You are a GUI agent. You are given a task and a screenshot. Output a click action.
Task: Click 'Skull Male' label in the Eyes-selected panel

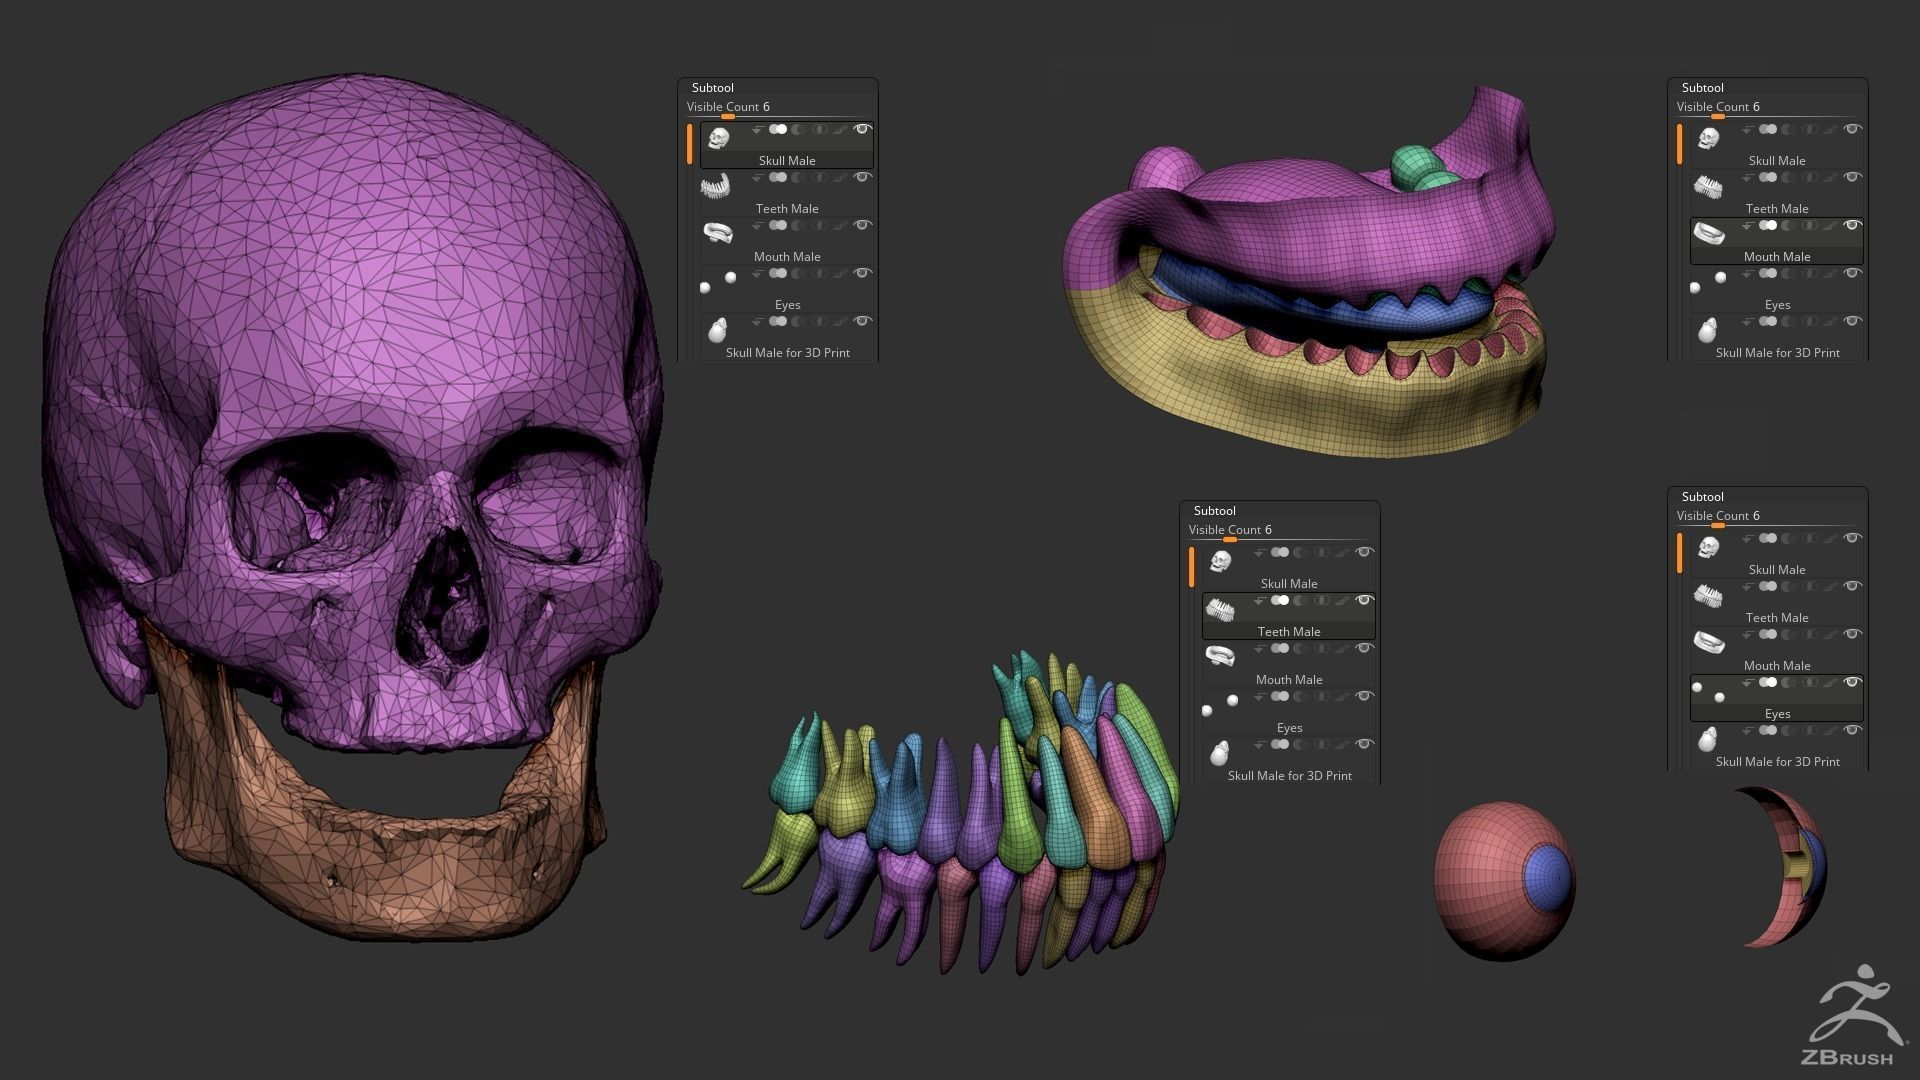coord(1777,570)
